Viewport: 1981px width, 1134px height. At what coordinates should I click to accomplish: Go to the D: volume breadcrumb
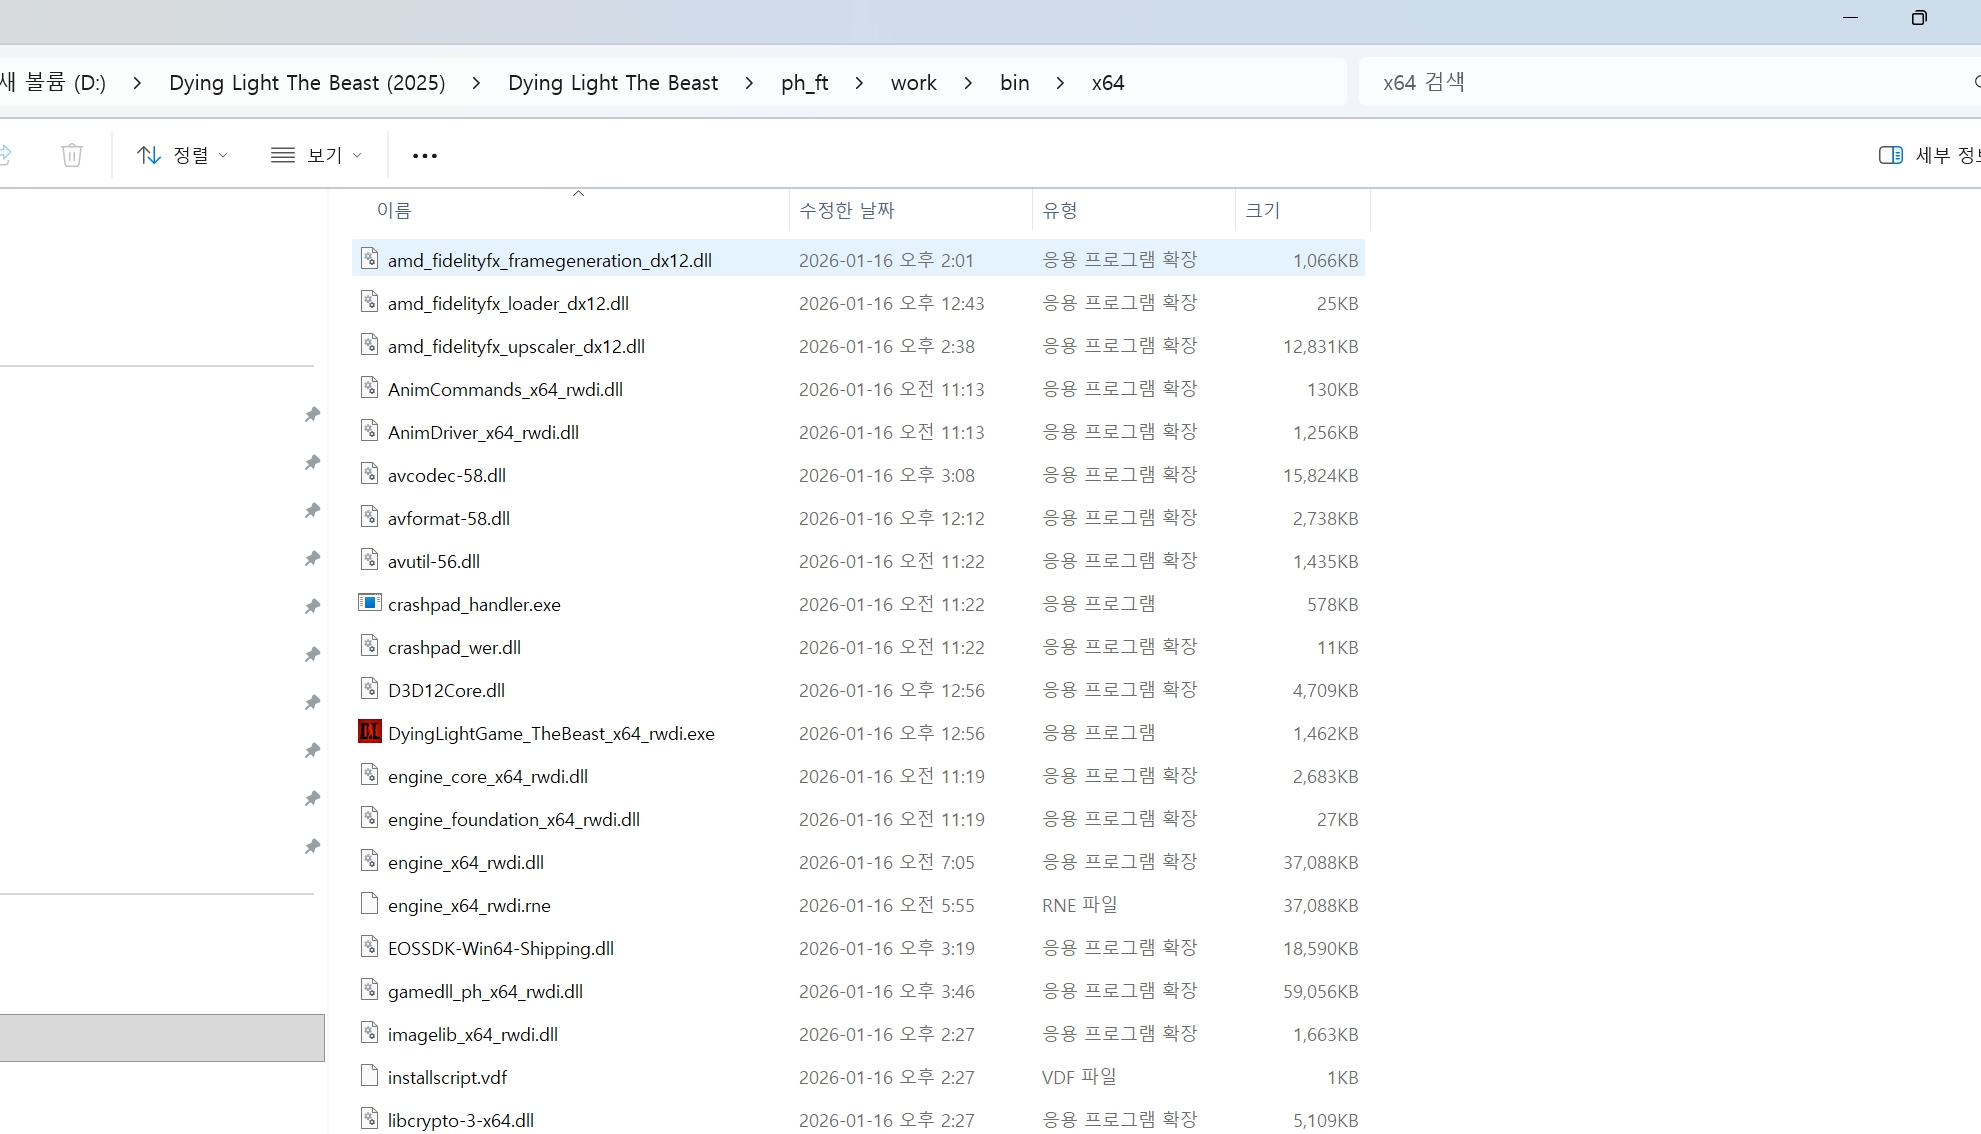pyautogui.click(x=53, y=83)
